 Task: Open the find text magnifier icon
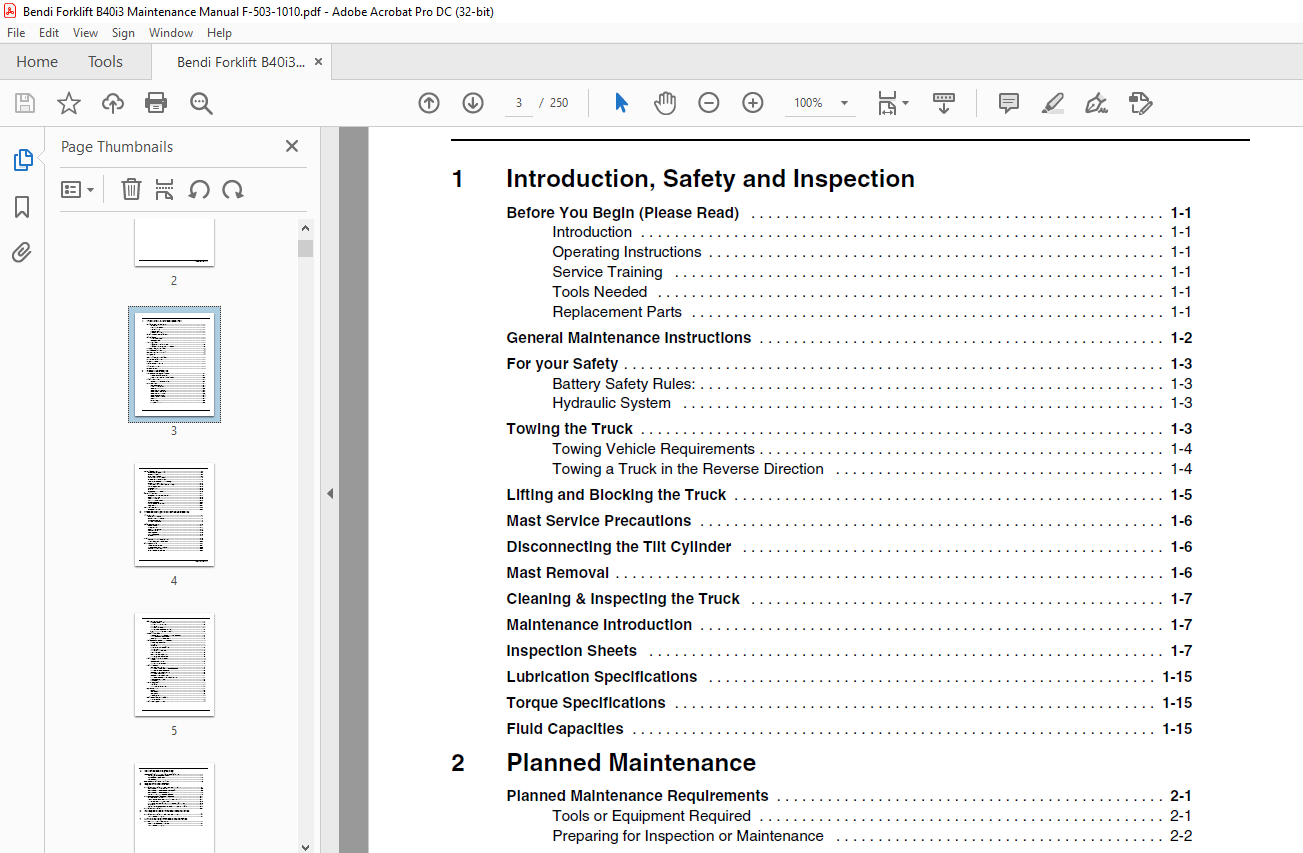201,103
